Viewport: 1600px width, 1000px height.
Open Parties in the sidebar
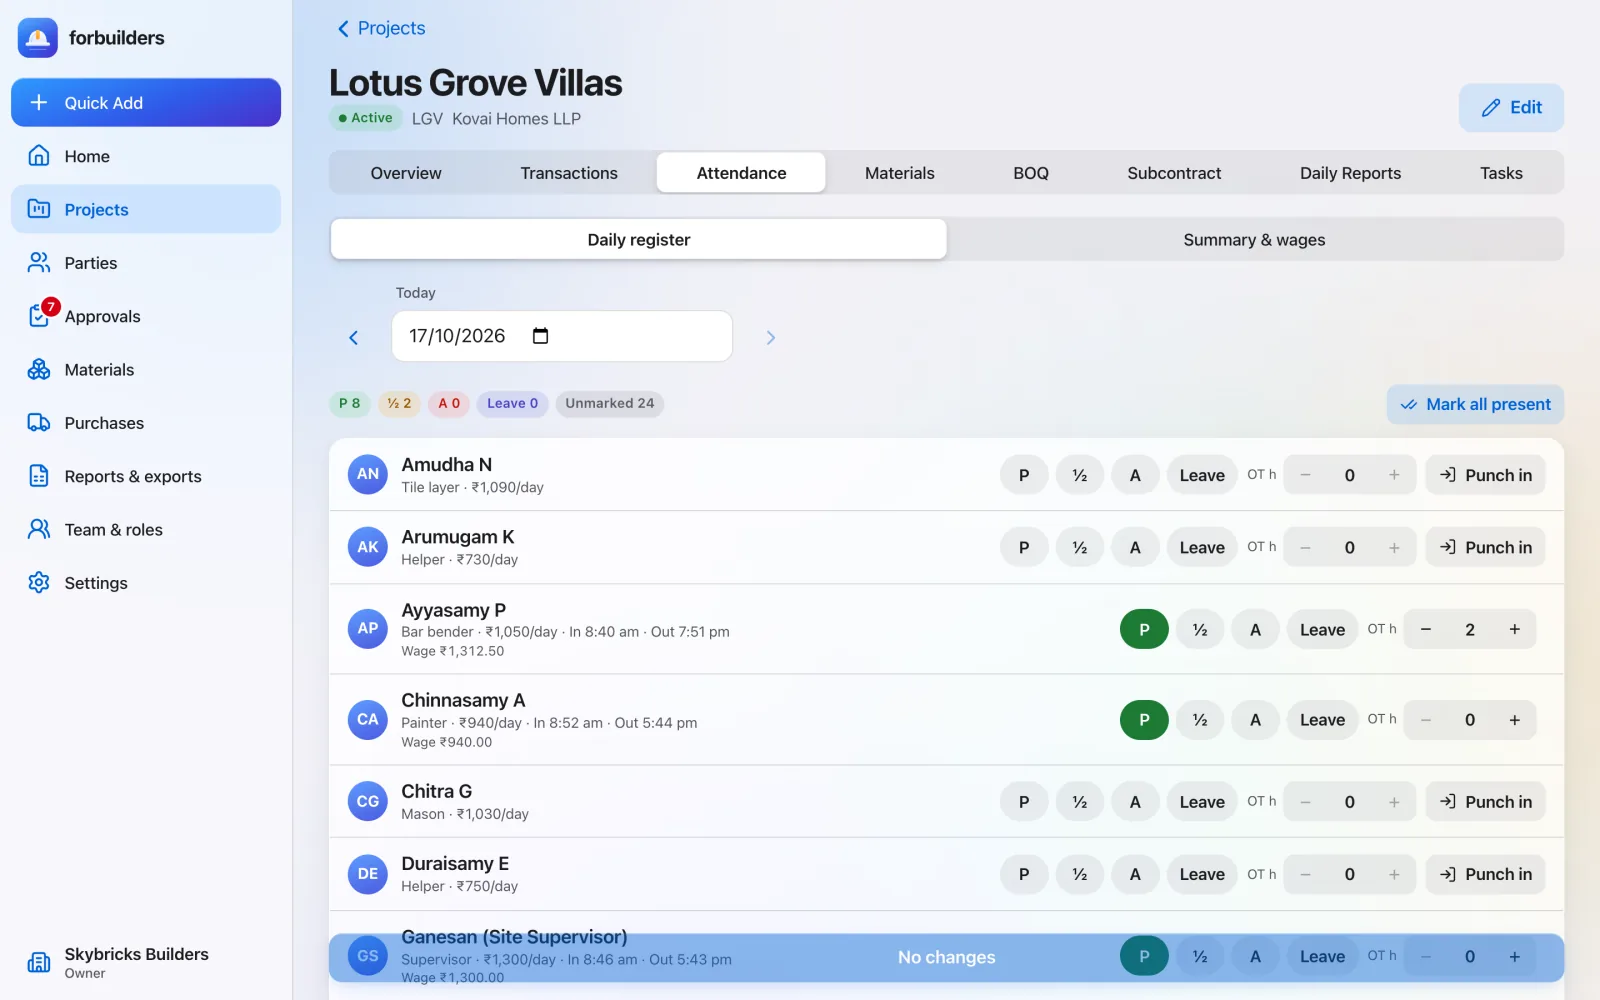[x=146, y=263]
